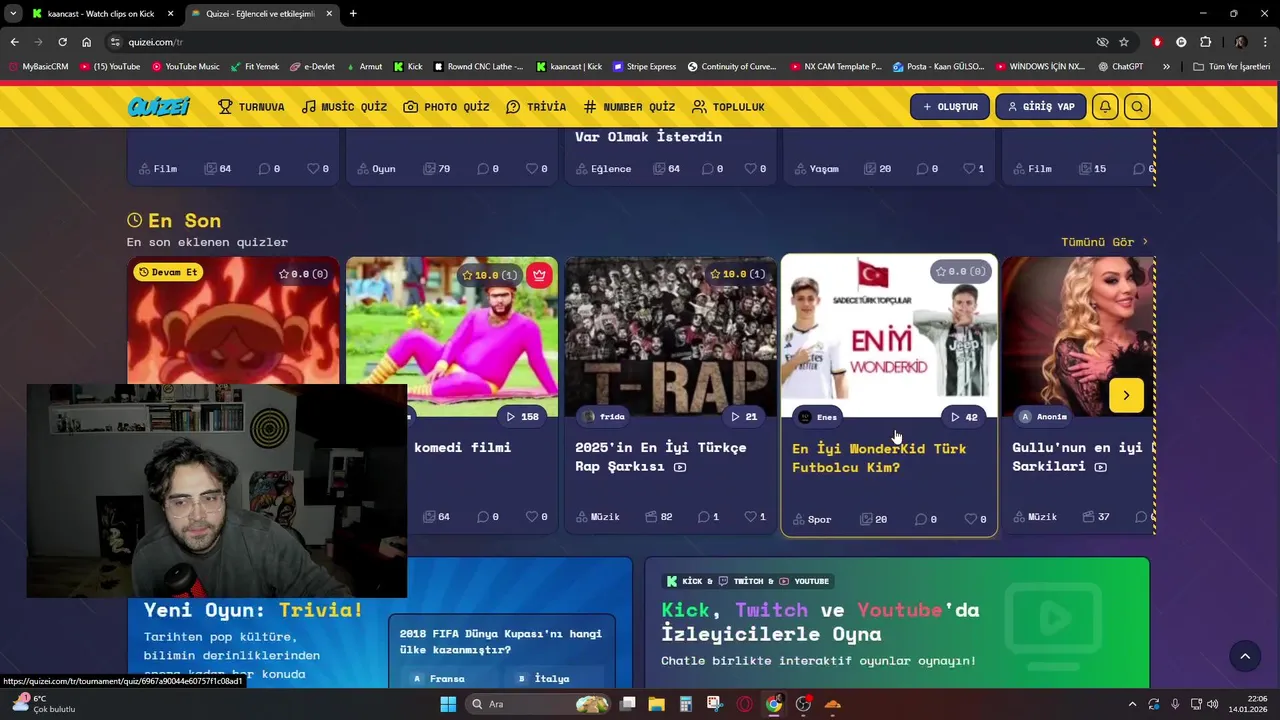Open the Quizei logo home link
The height and width of the screenshot is (720, 1280).
[x=158, y=107]
